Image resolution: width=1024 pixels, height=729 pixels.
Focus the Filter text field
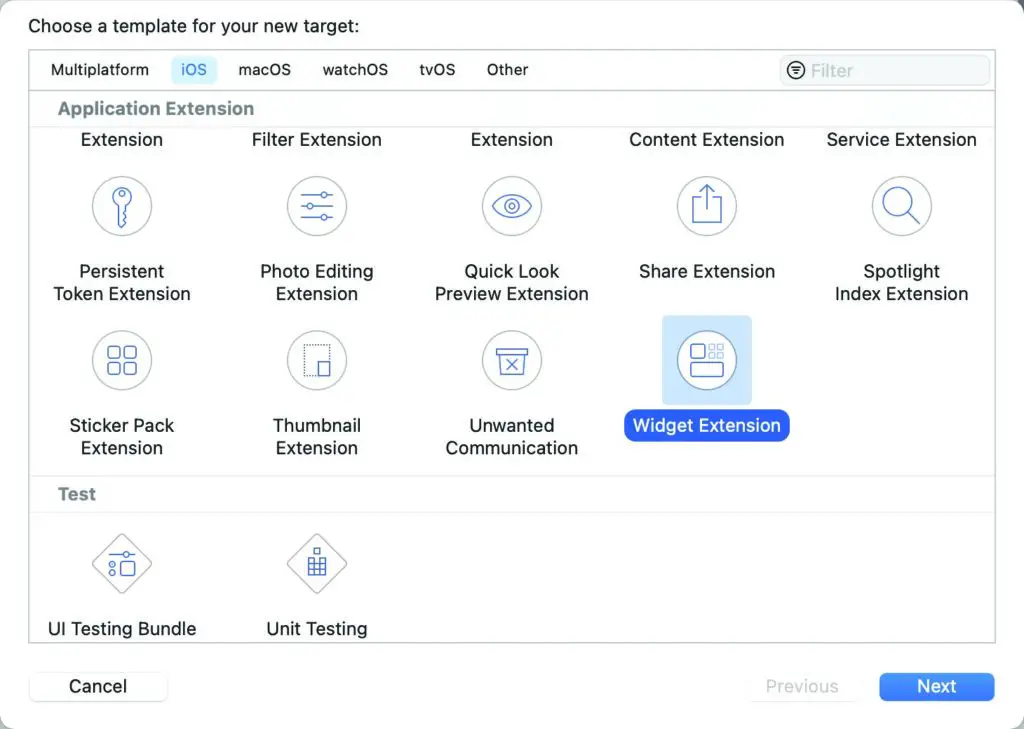[x=895, y=71]
